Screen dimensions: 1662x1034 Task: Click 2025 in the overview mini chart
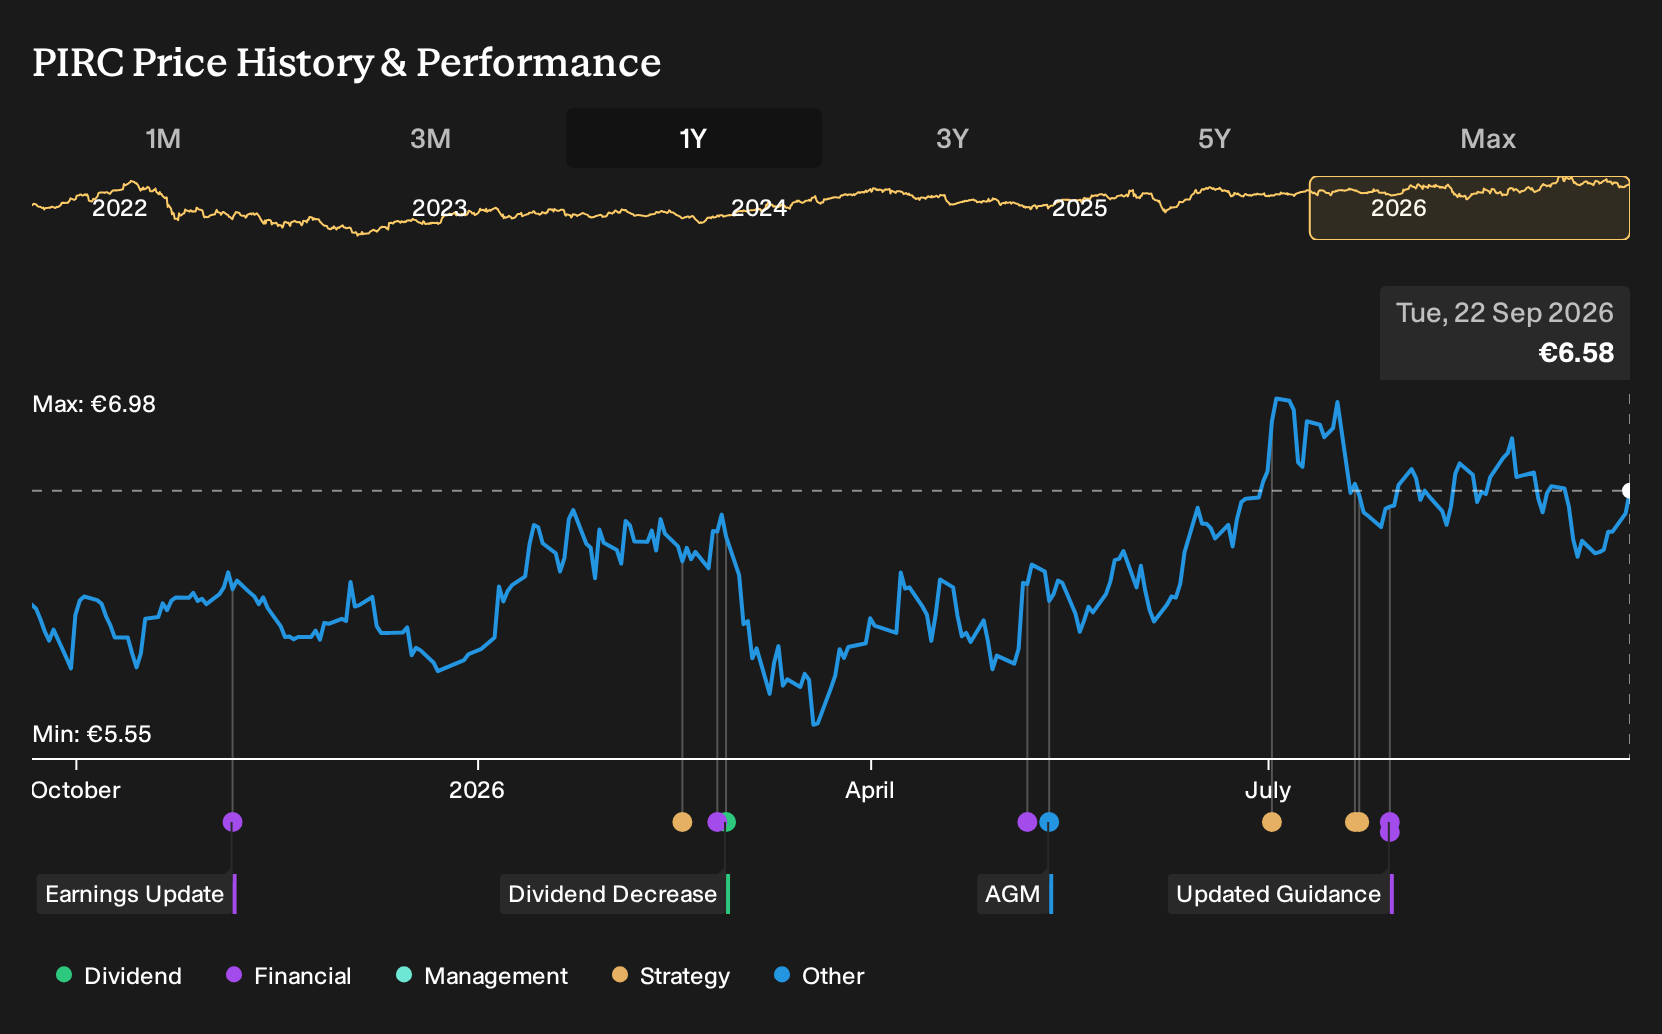click(x=1079, y=208)
